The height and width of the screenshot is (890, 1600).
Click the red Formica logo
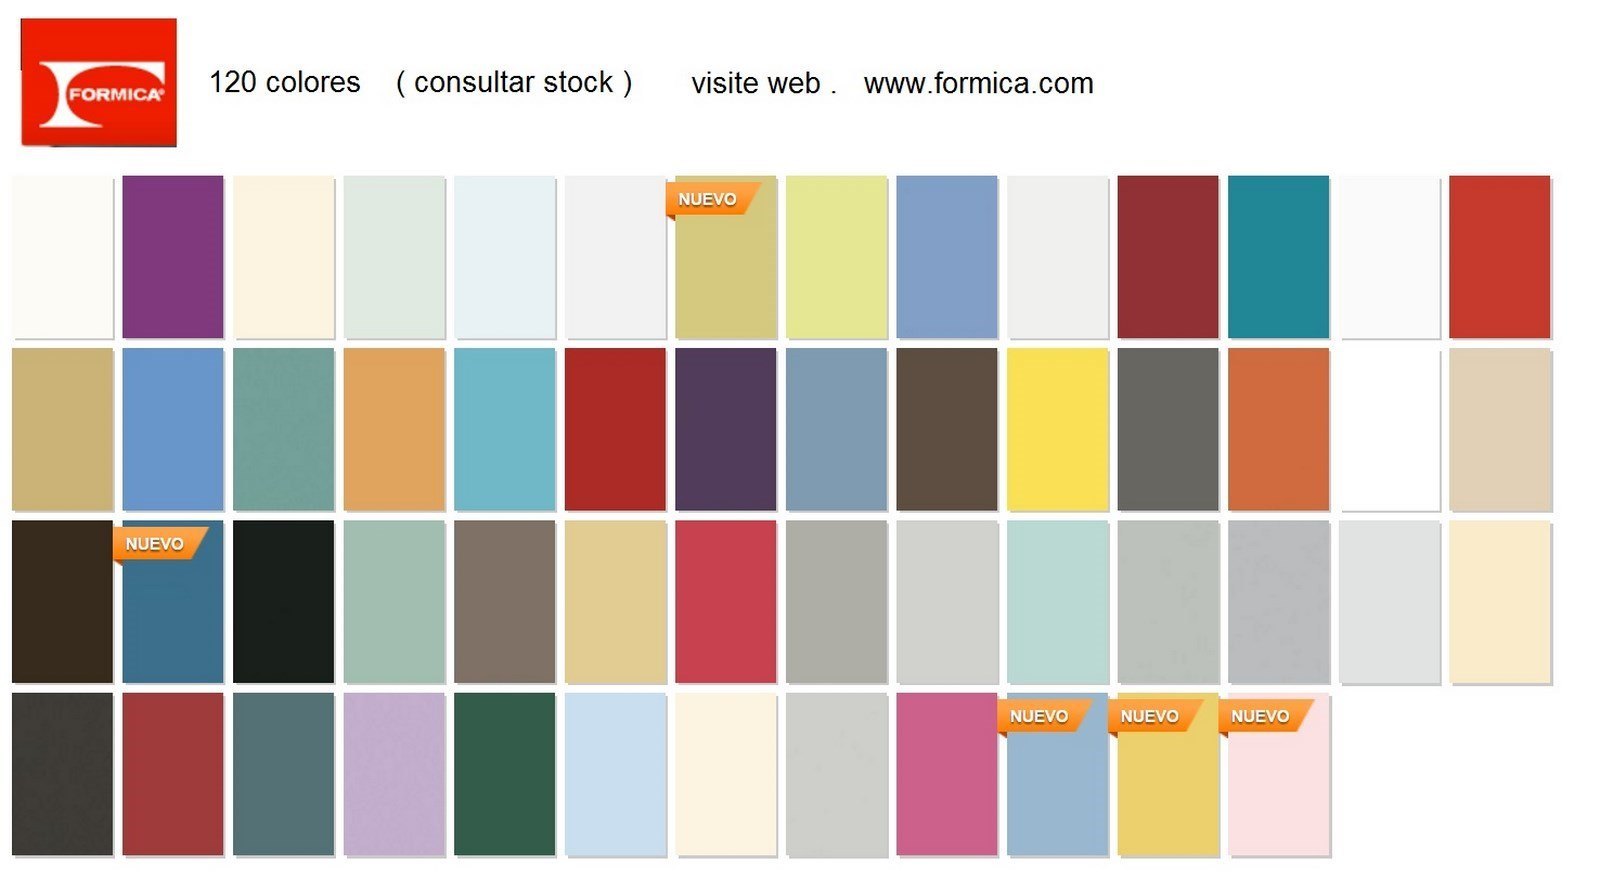[x=99, y=83]
